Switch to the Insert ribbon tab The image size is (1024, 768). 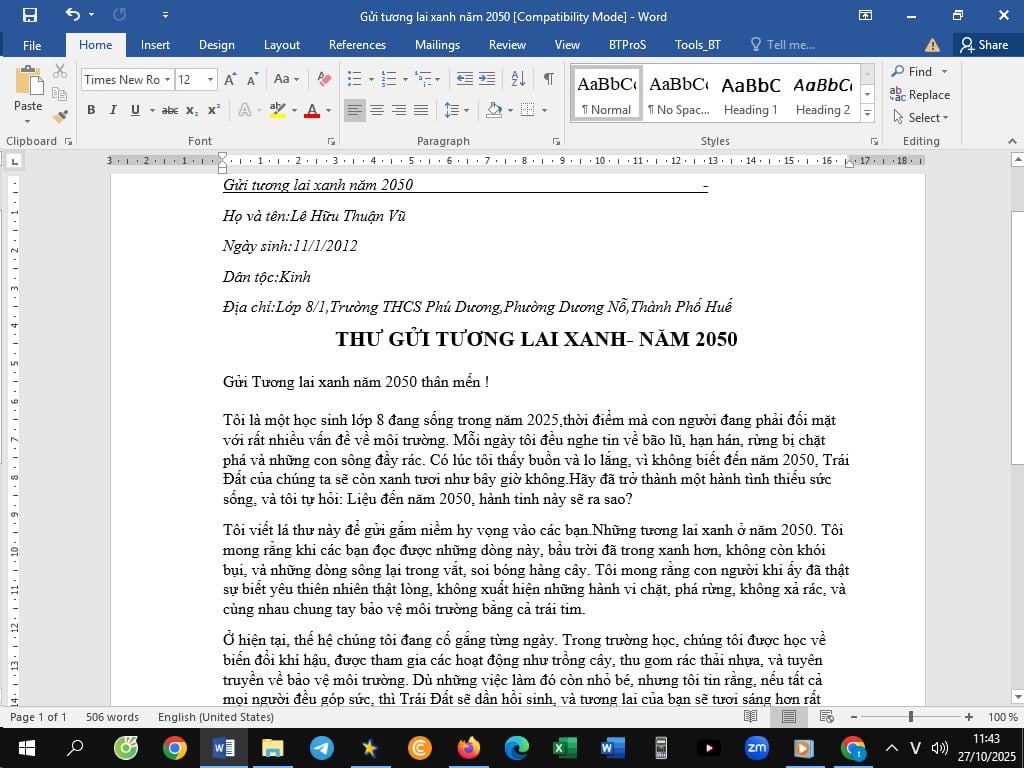tap(155, 45)
